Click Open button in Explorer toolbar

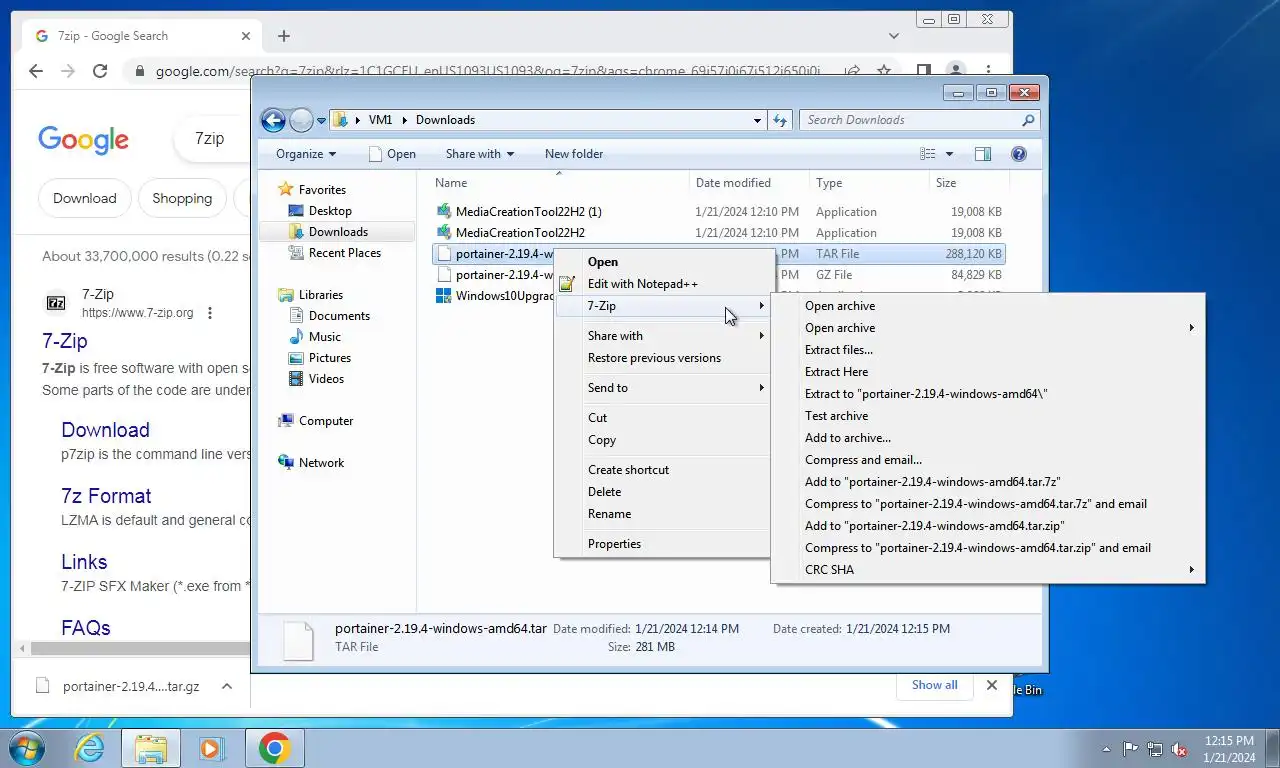click(392, 154)
